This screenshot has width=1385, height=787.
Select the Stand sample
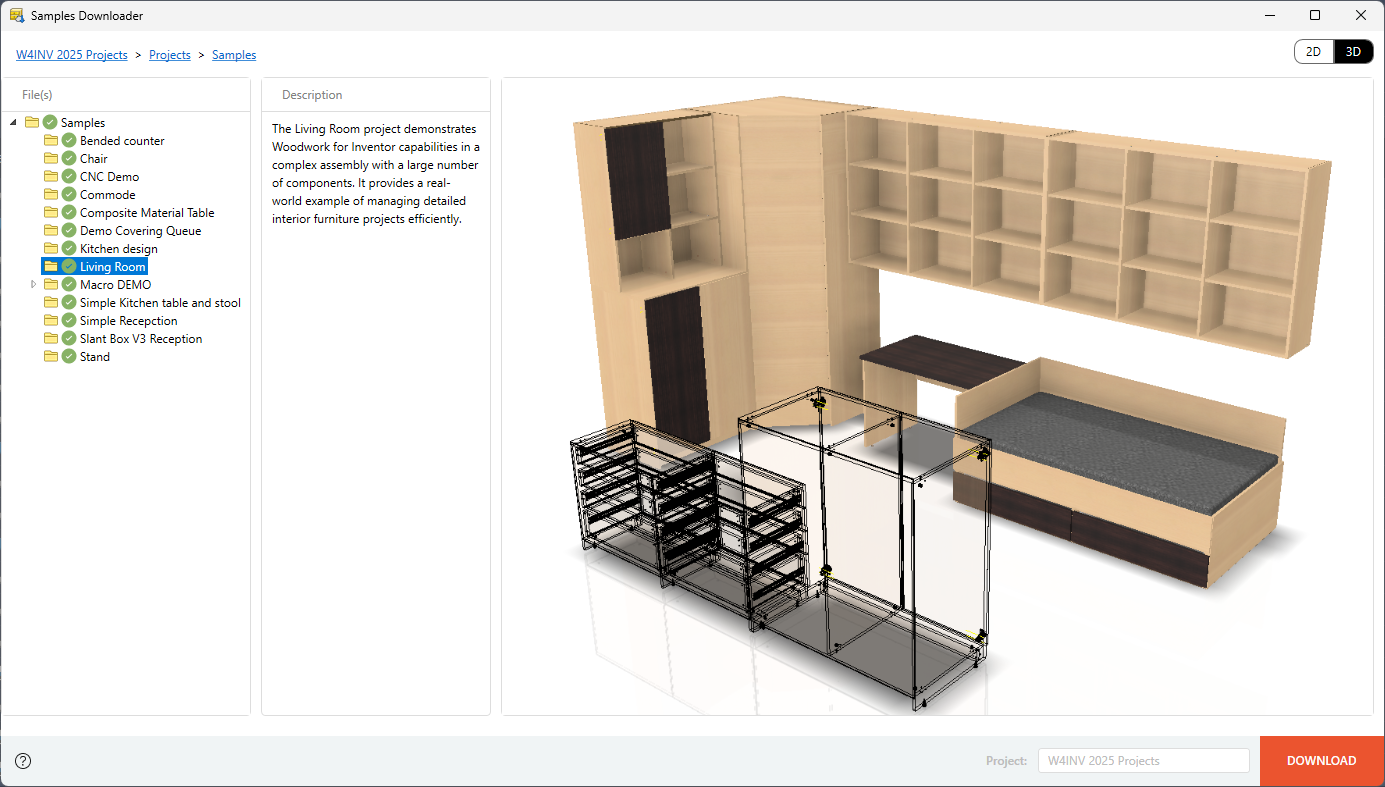coord(95,357)
